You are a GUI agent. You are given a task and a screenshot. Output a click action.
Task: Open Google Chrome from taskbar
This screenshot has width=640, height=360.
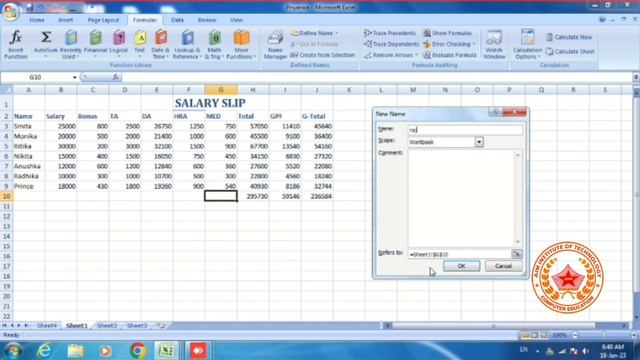pyautogui.click(x=138, y=351)
